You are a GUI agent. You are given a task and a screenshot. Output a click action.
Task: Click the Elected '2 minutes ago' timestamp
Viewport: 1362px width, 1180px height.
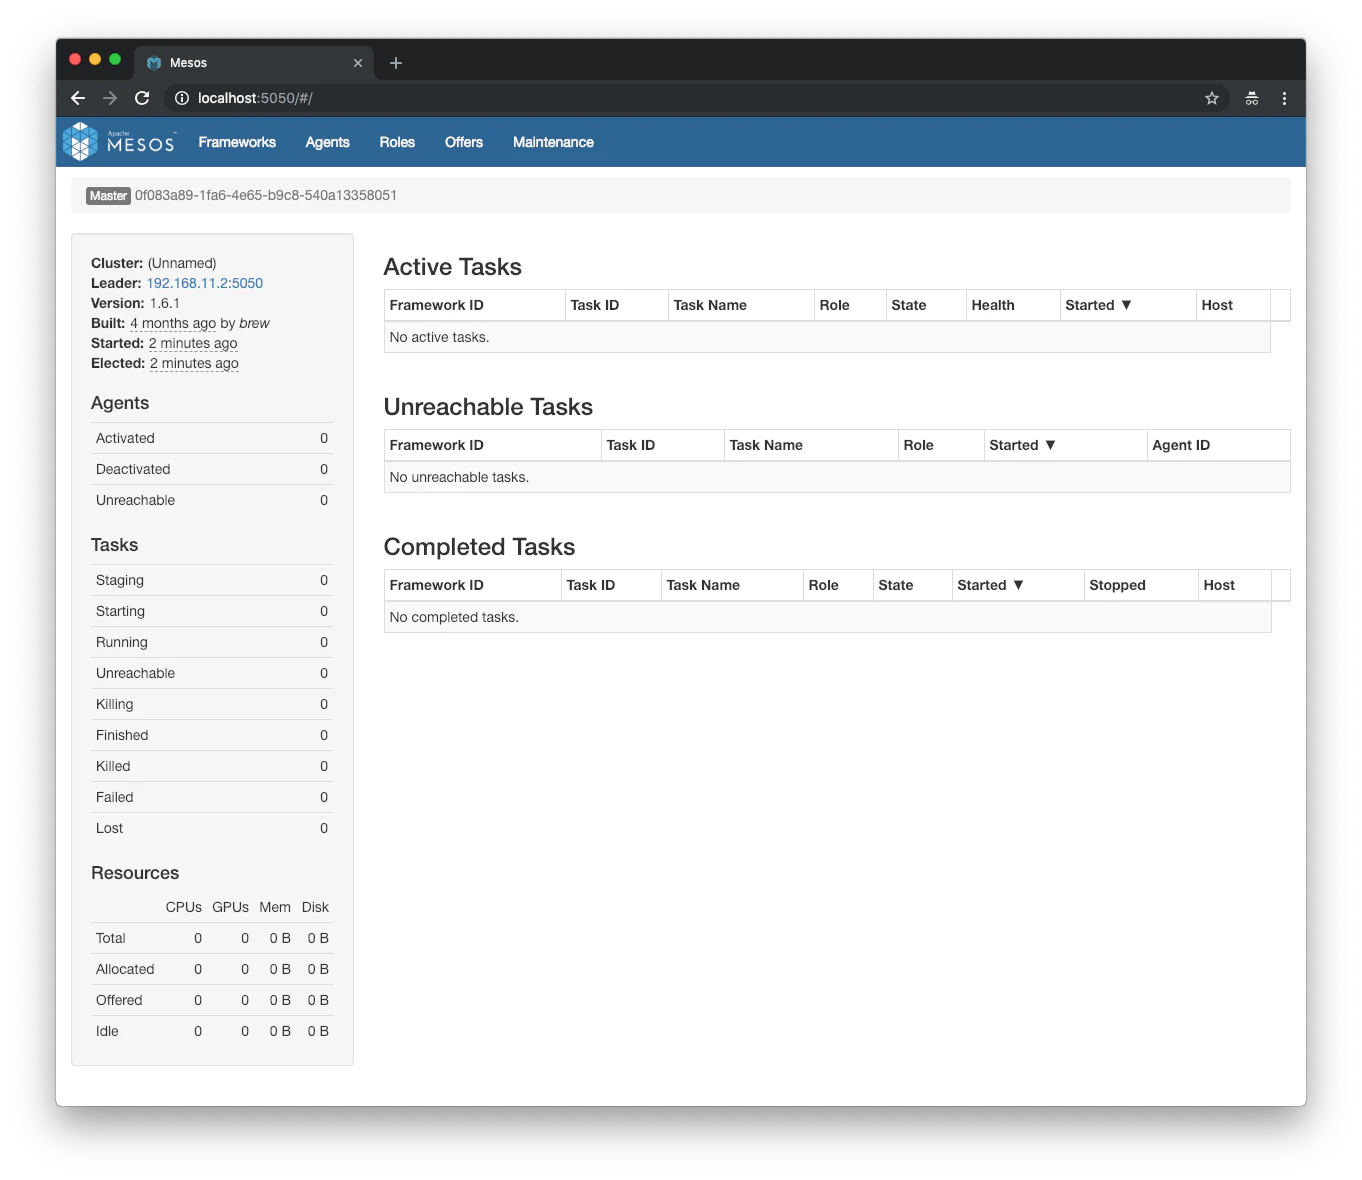[194, 363]
